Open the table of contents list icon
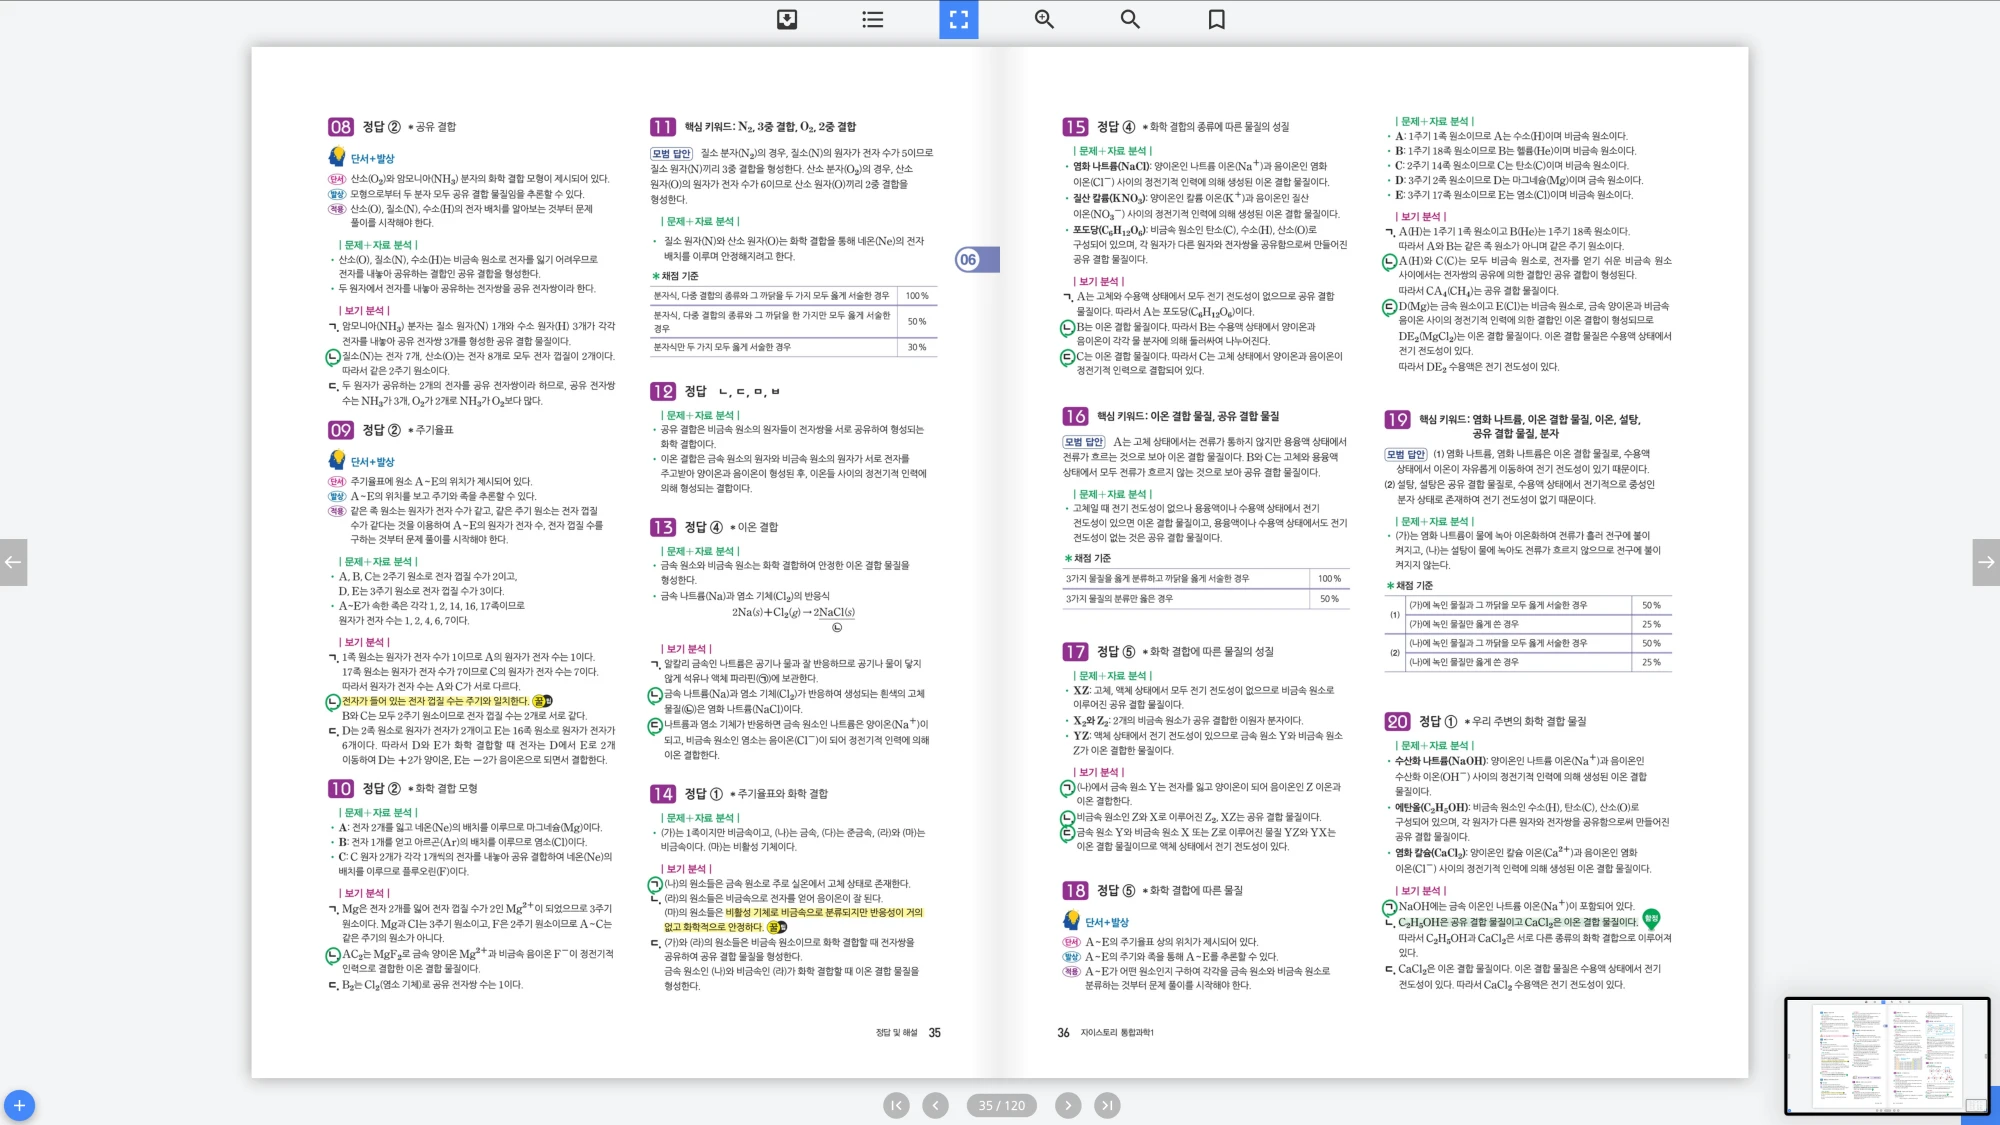 point(872,19)
